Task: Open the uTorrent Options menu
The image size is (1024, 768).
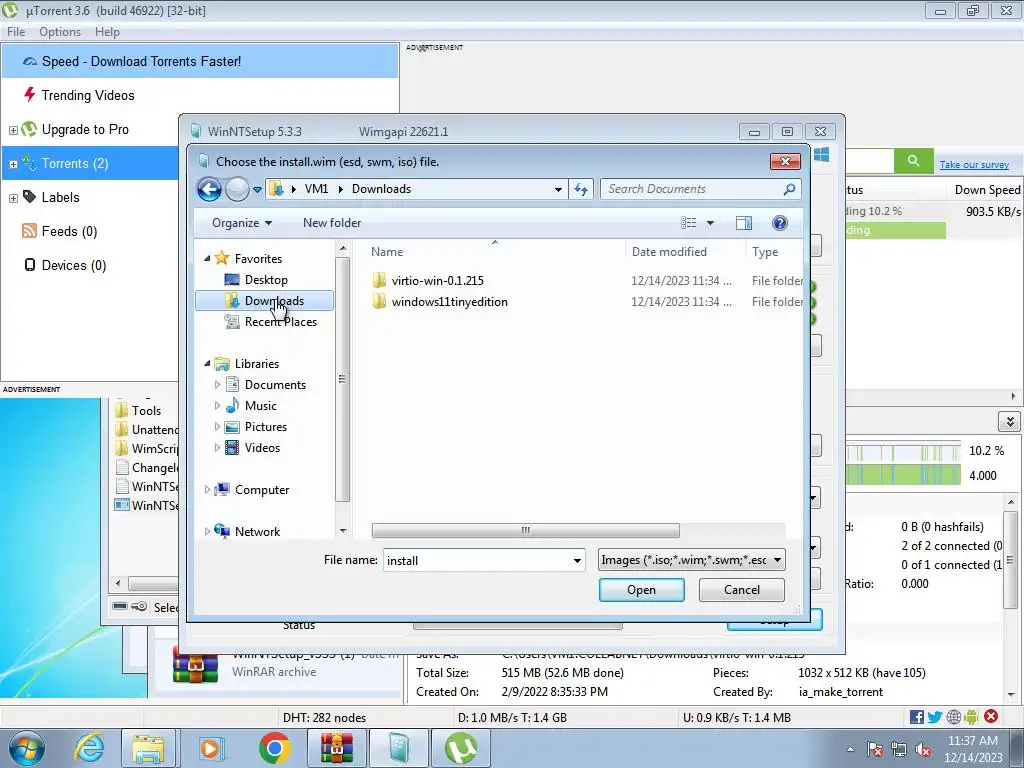Action: 60,31
